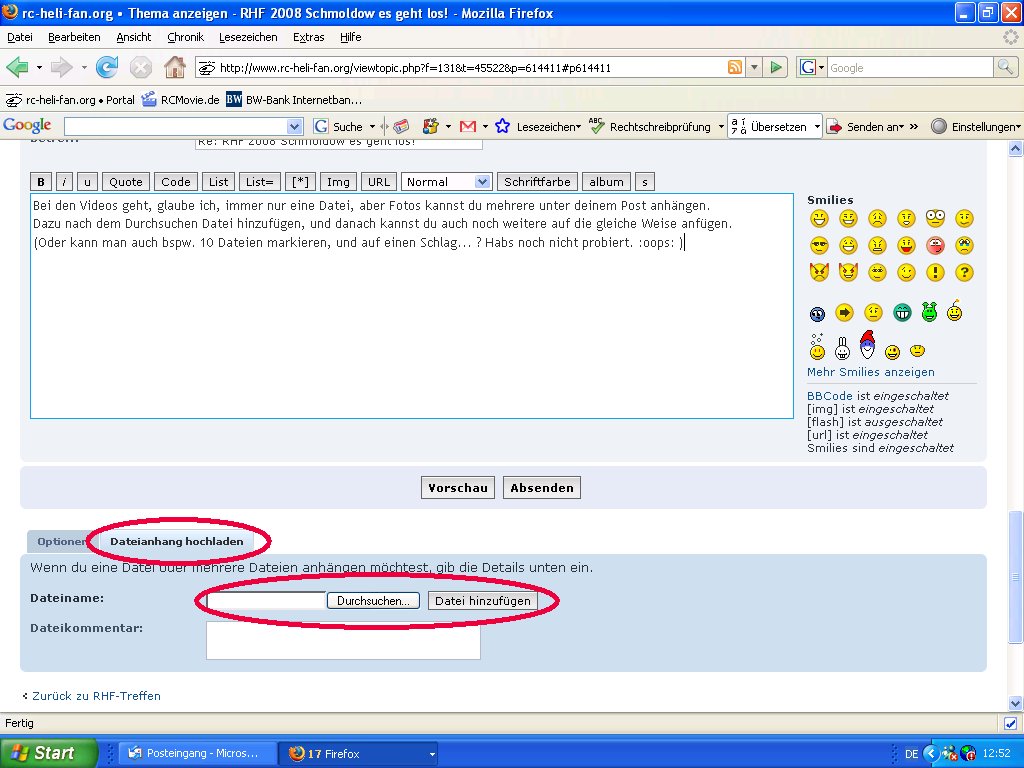The width and height of the screenshot is (1024, 768).
Task: Click the Datei hinzufügen button
Action: [x=483, y=601]
